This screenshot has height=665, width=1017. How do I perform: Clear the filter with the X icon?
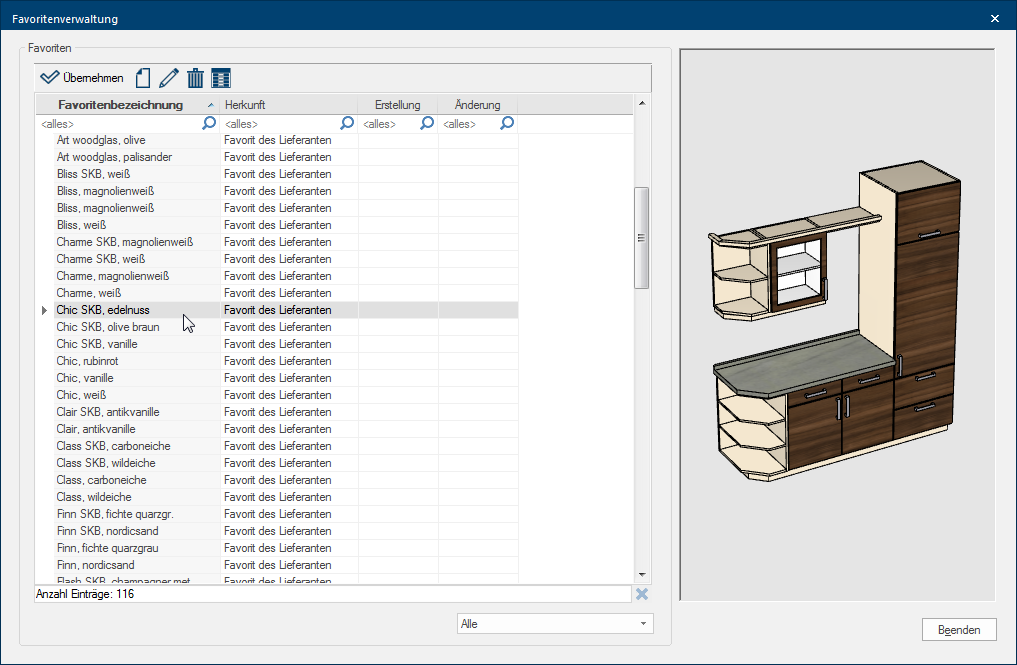[x=642, y=594]
